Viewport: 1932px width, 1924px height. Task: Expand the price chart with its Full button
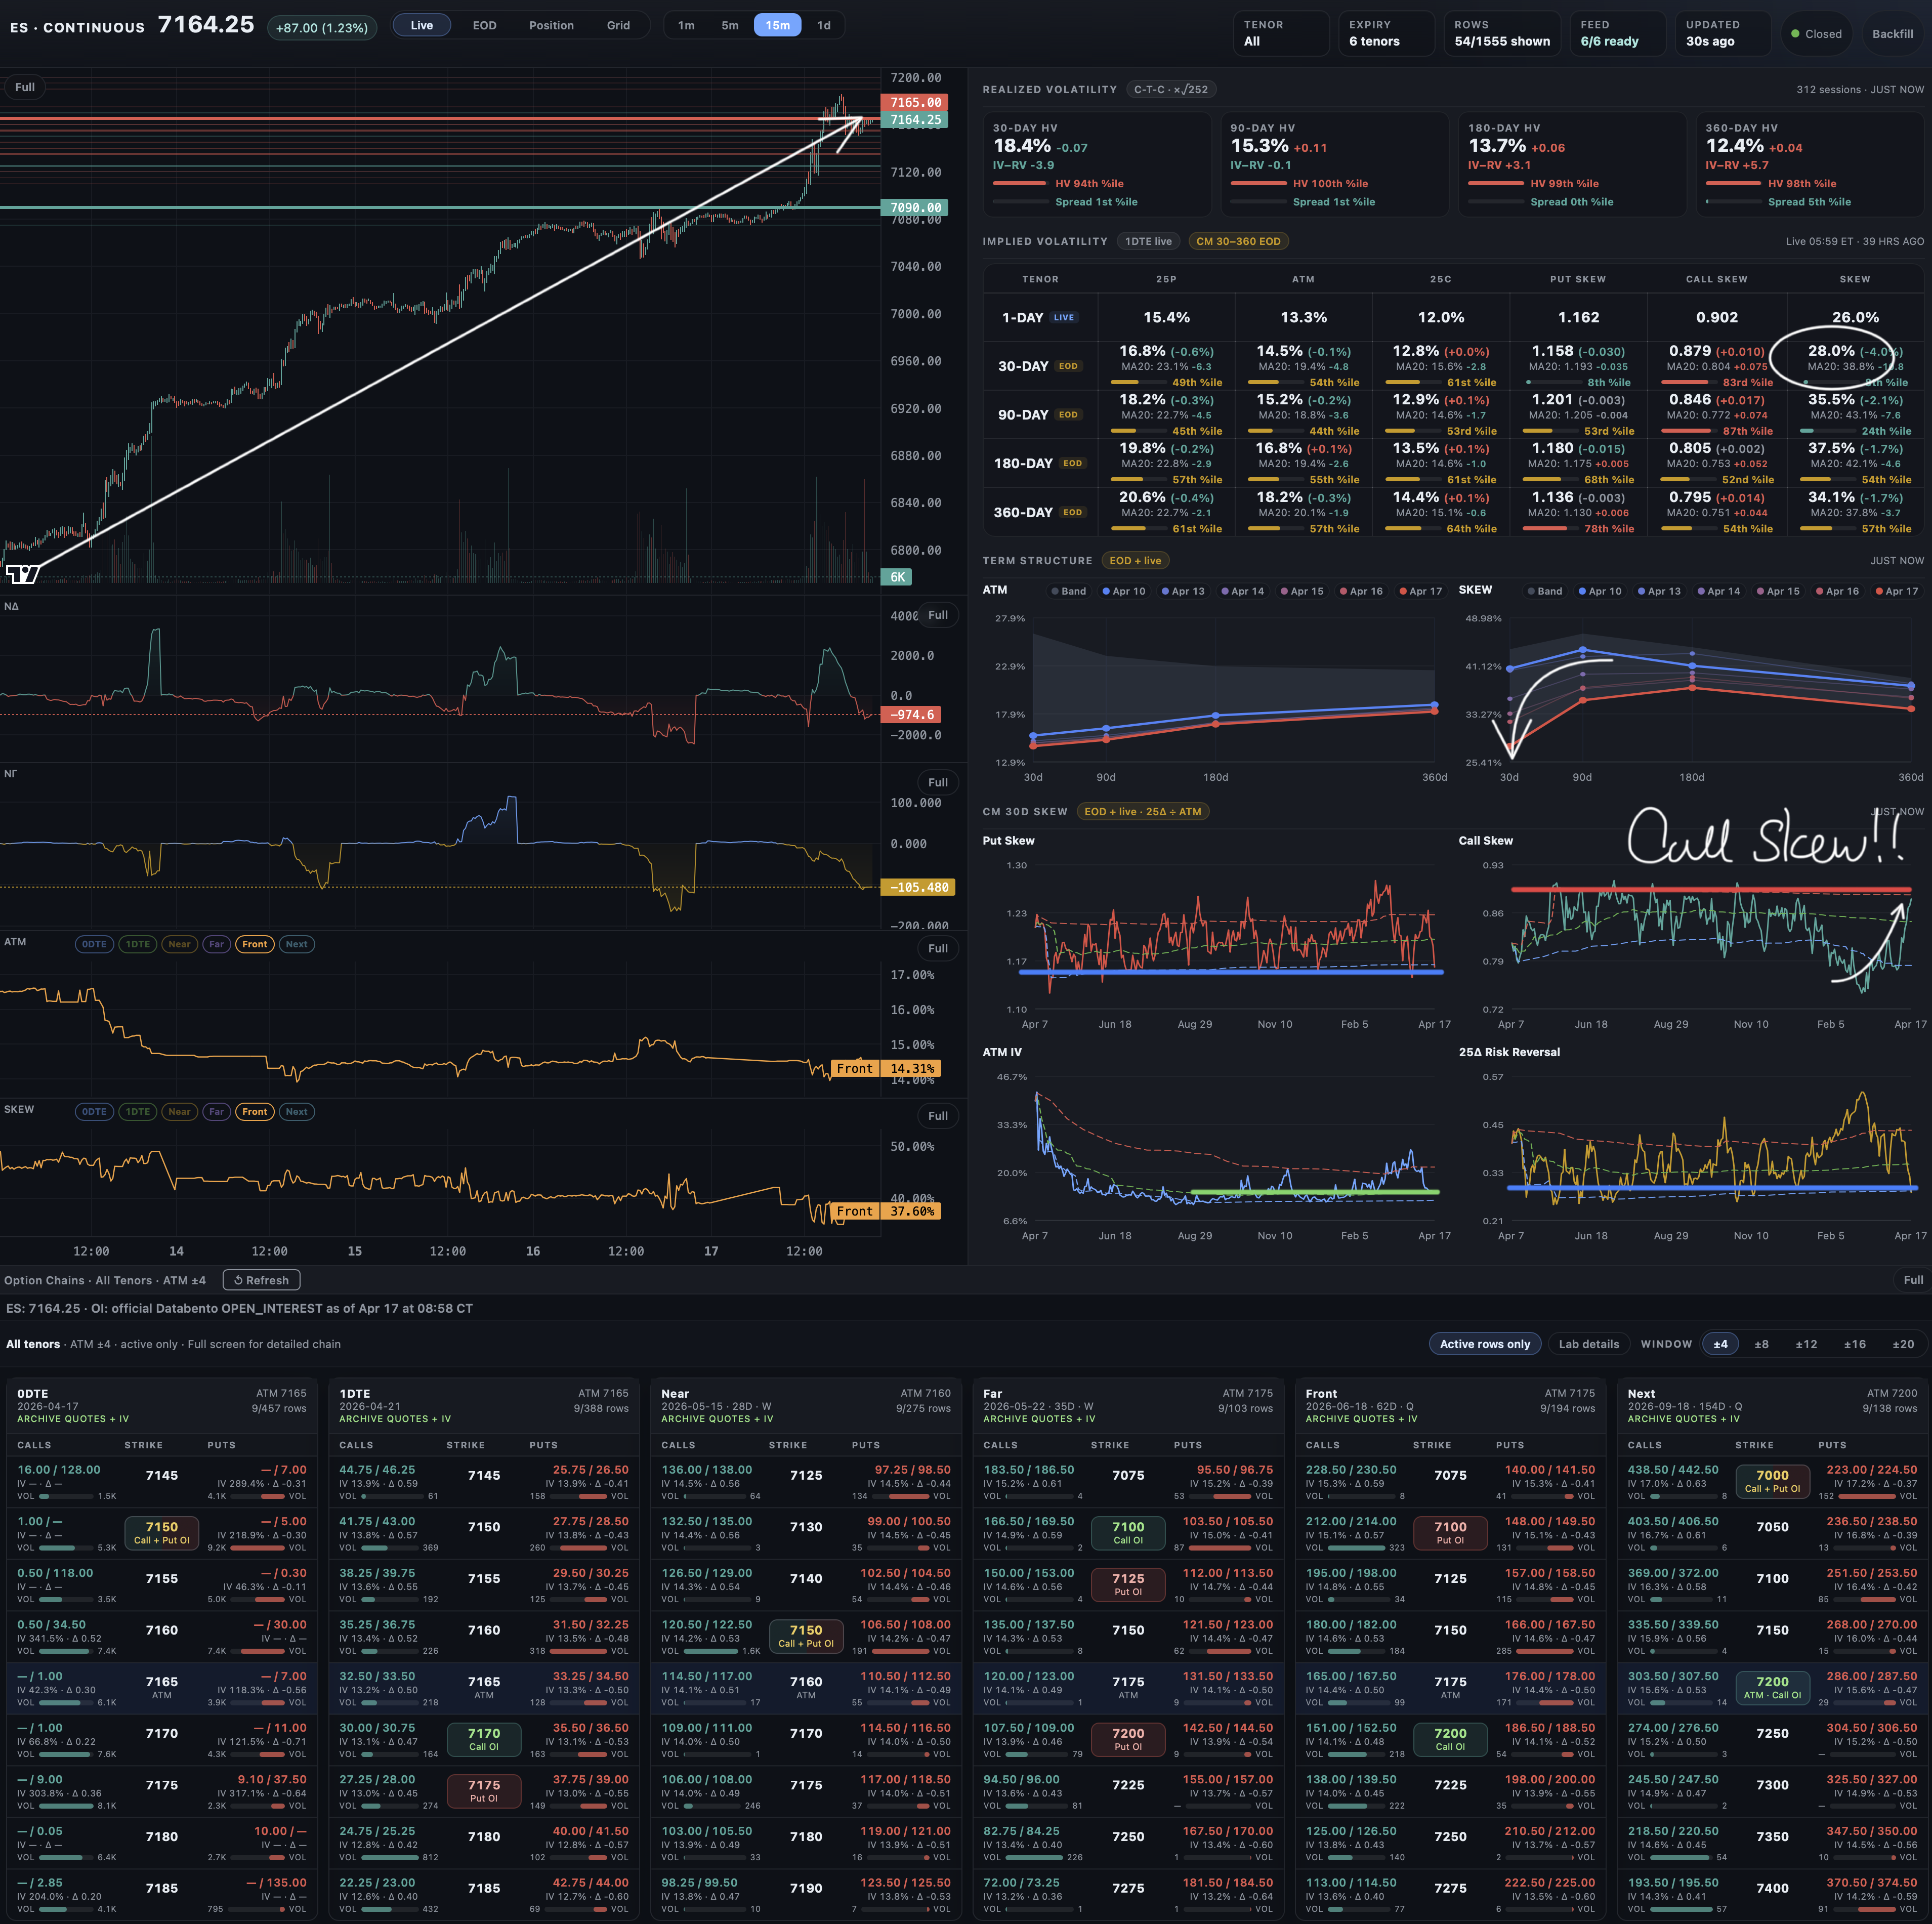[x=25, y=87]
